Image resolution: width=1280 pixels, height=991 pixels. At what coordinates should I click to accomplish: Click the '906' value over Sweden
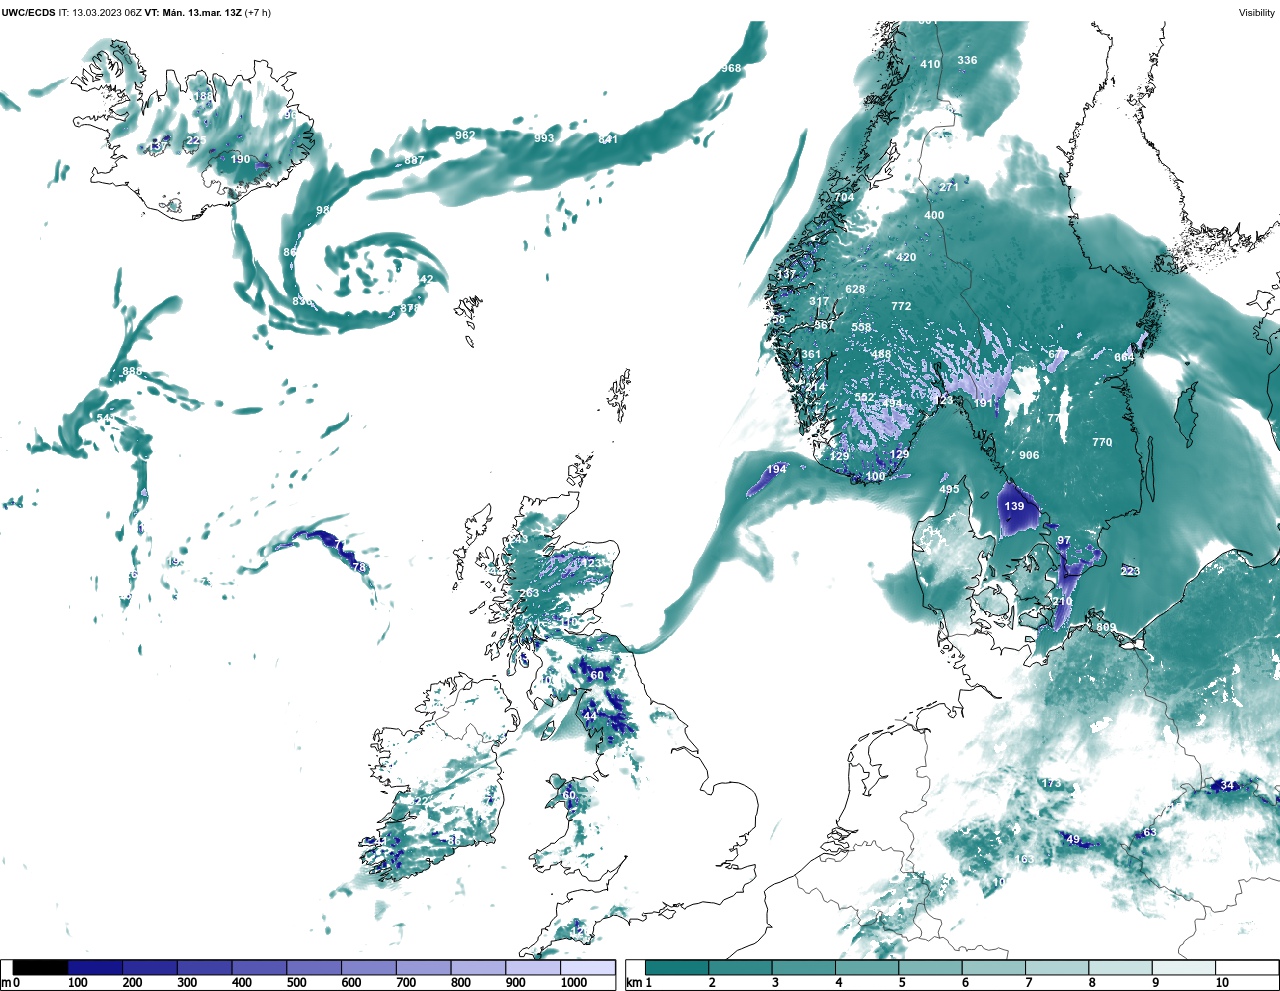coord(1029,455)
